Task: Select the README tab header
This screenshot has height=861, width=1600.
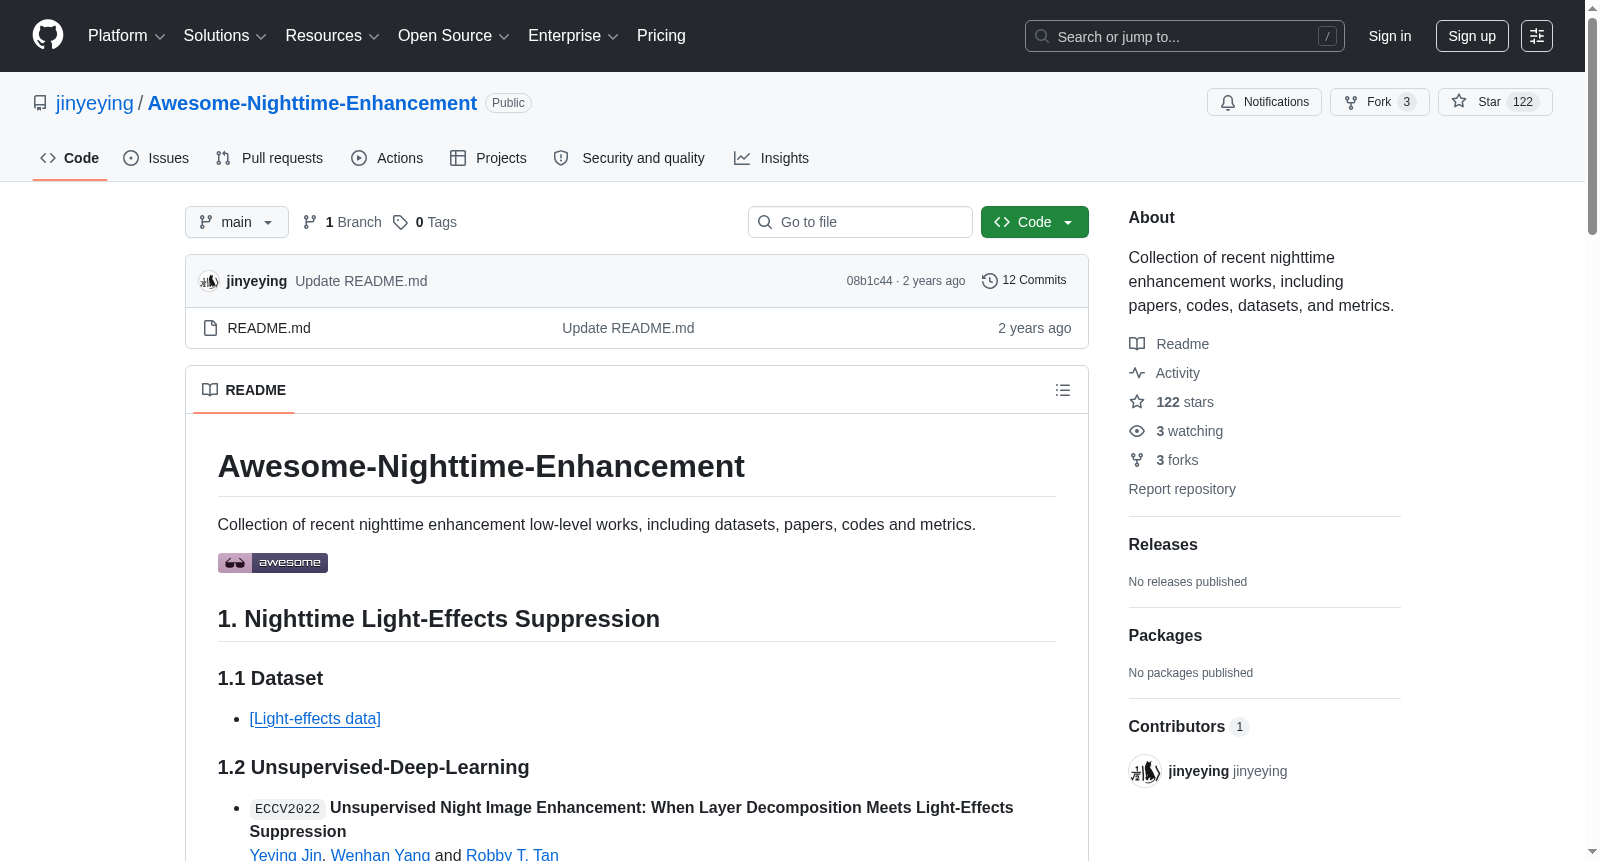Action: pos(244,390)
